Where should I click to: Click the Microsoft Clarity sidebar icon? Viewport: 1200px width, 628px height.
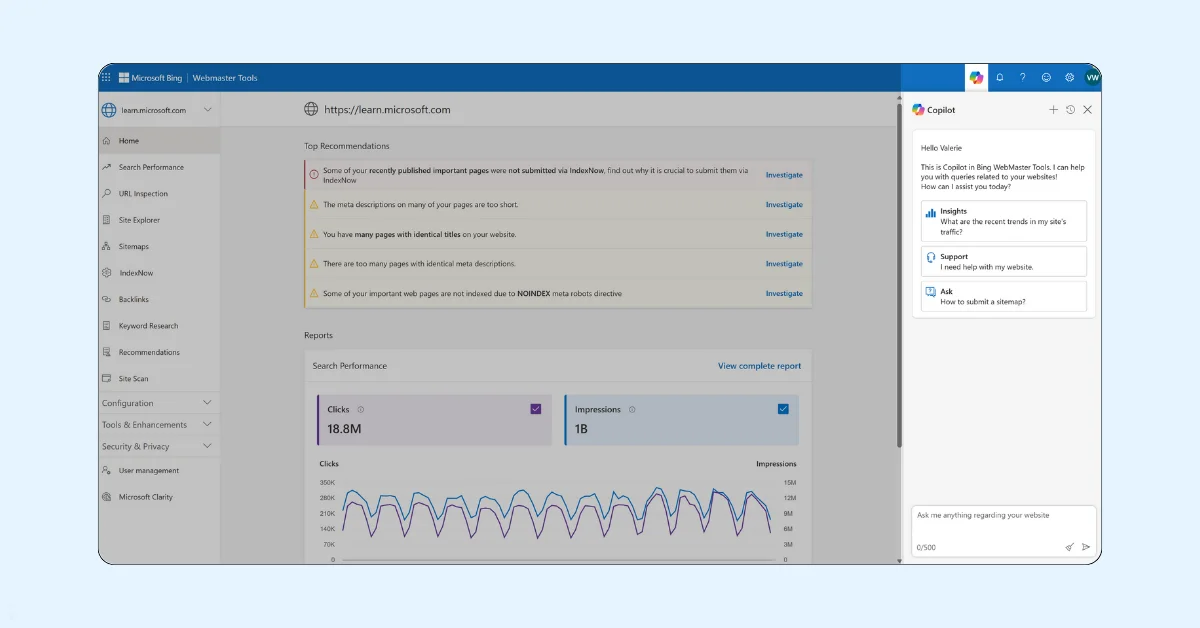pos(107,497)
